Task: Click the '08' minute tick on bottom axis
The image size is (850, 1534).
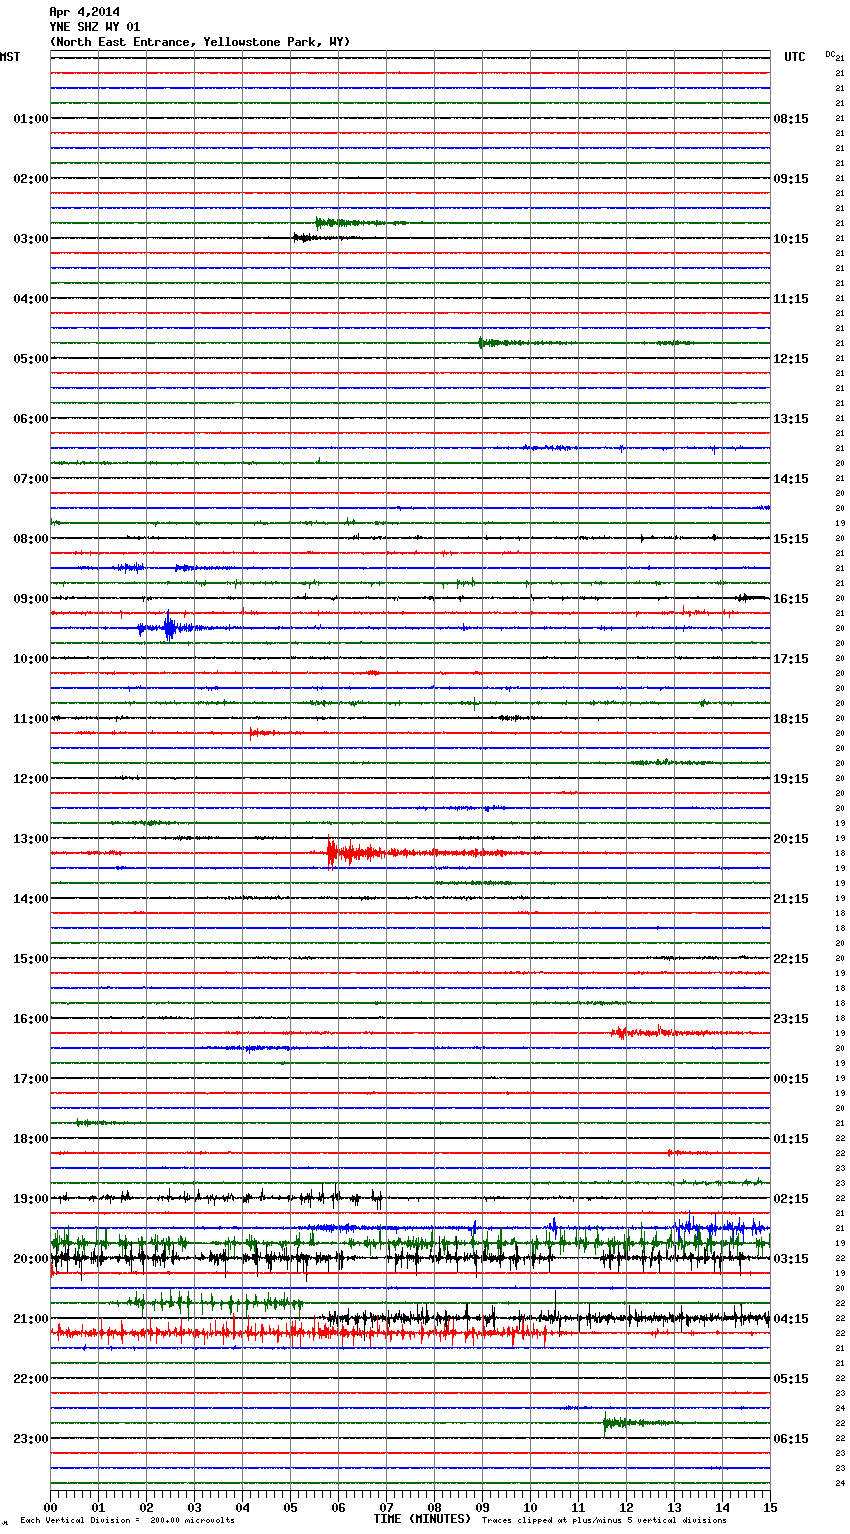Action: pyautogui.click(x=434, y=1507)
